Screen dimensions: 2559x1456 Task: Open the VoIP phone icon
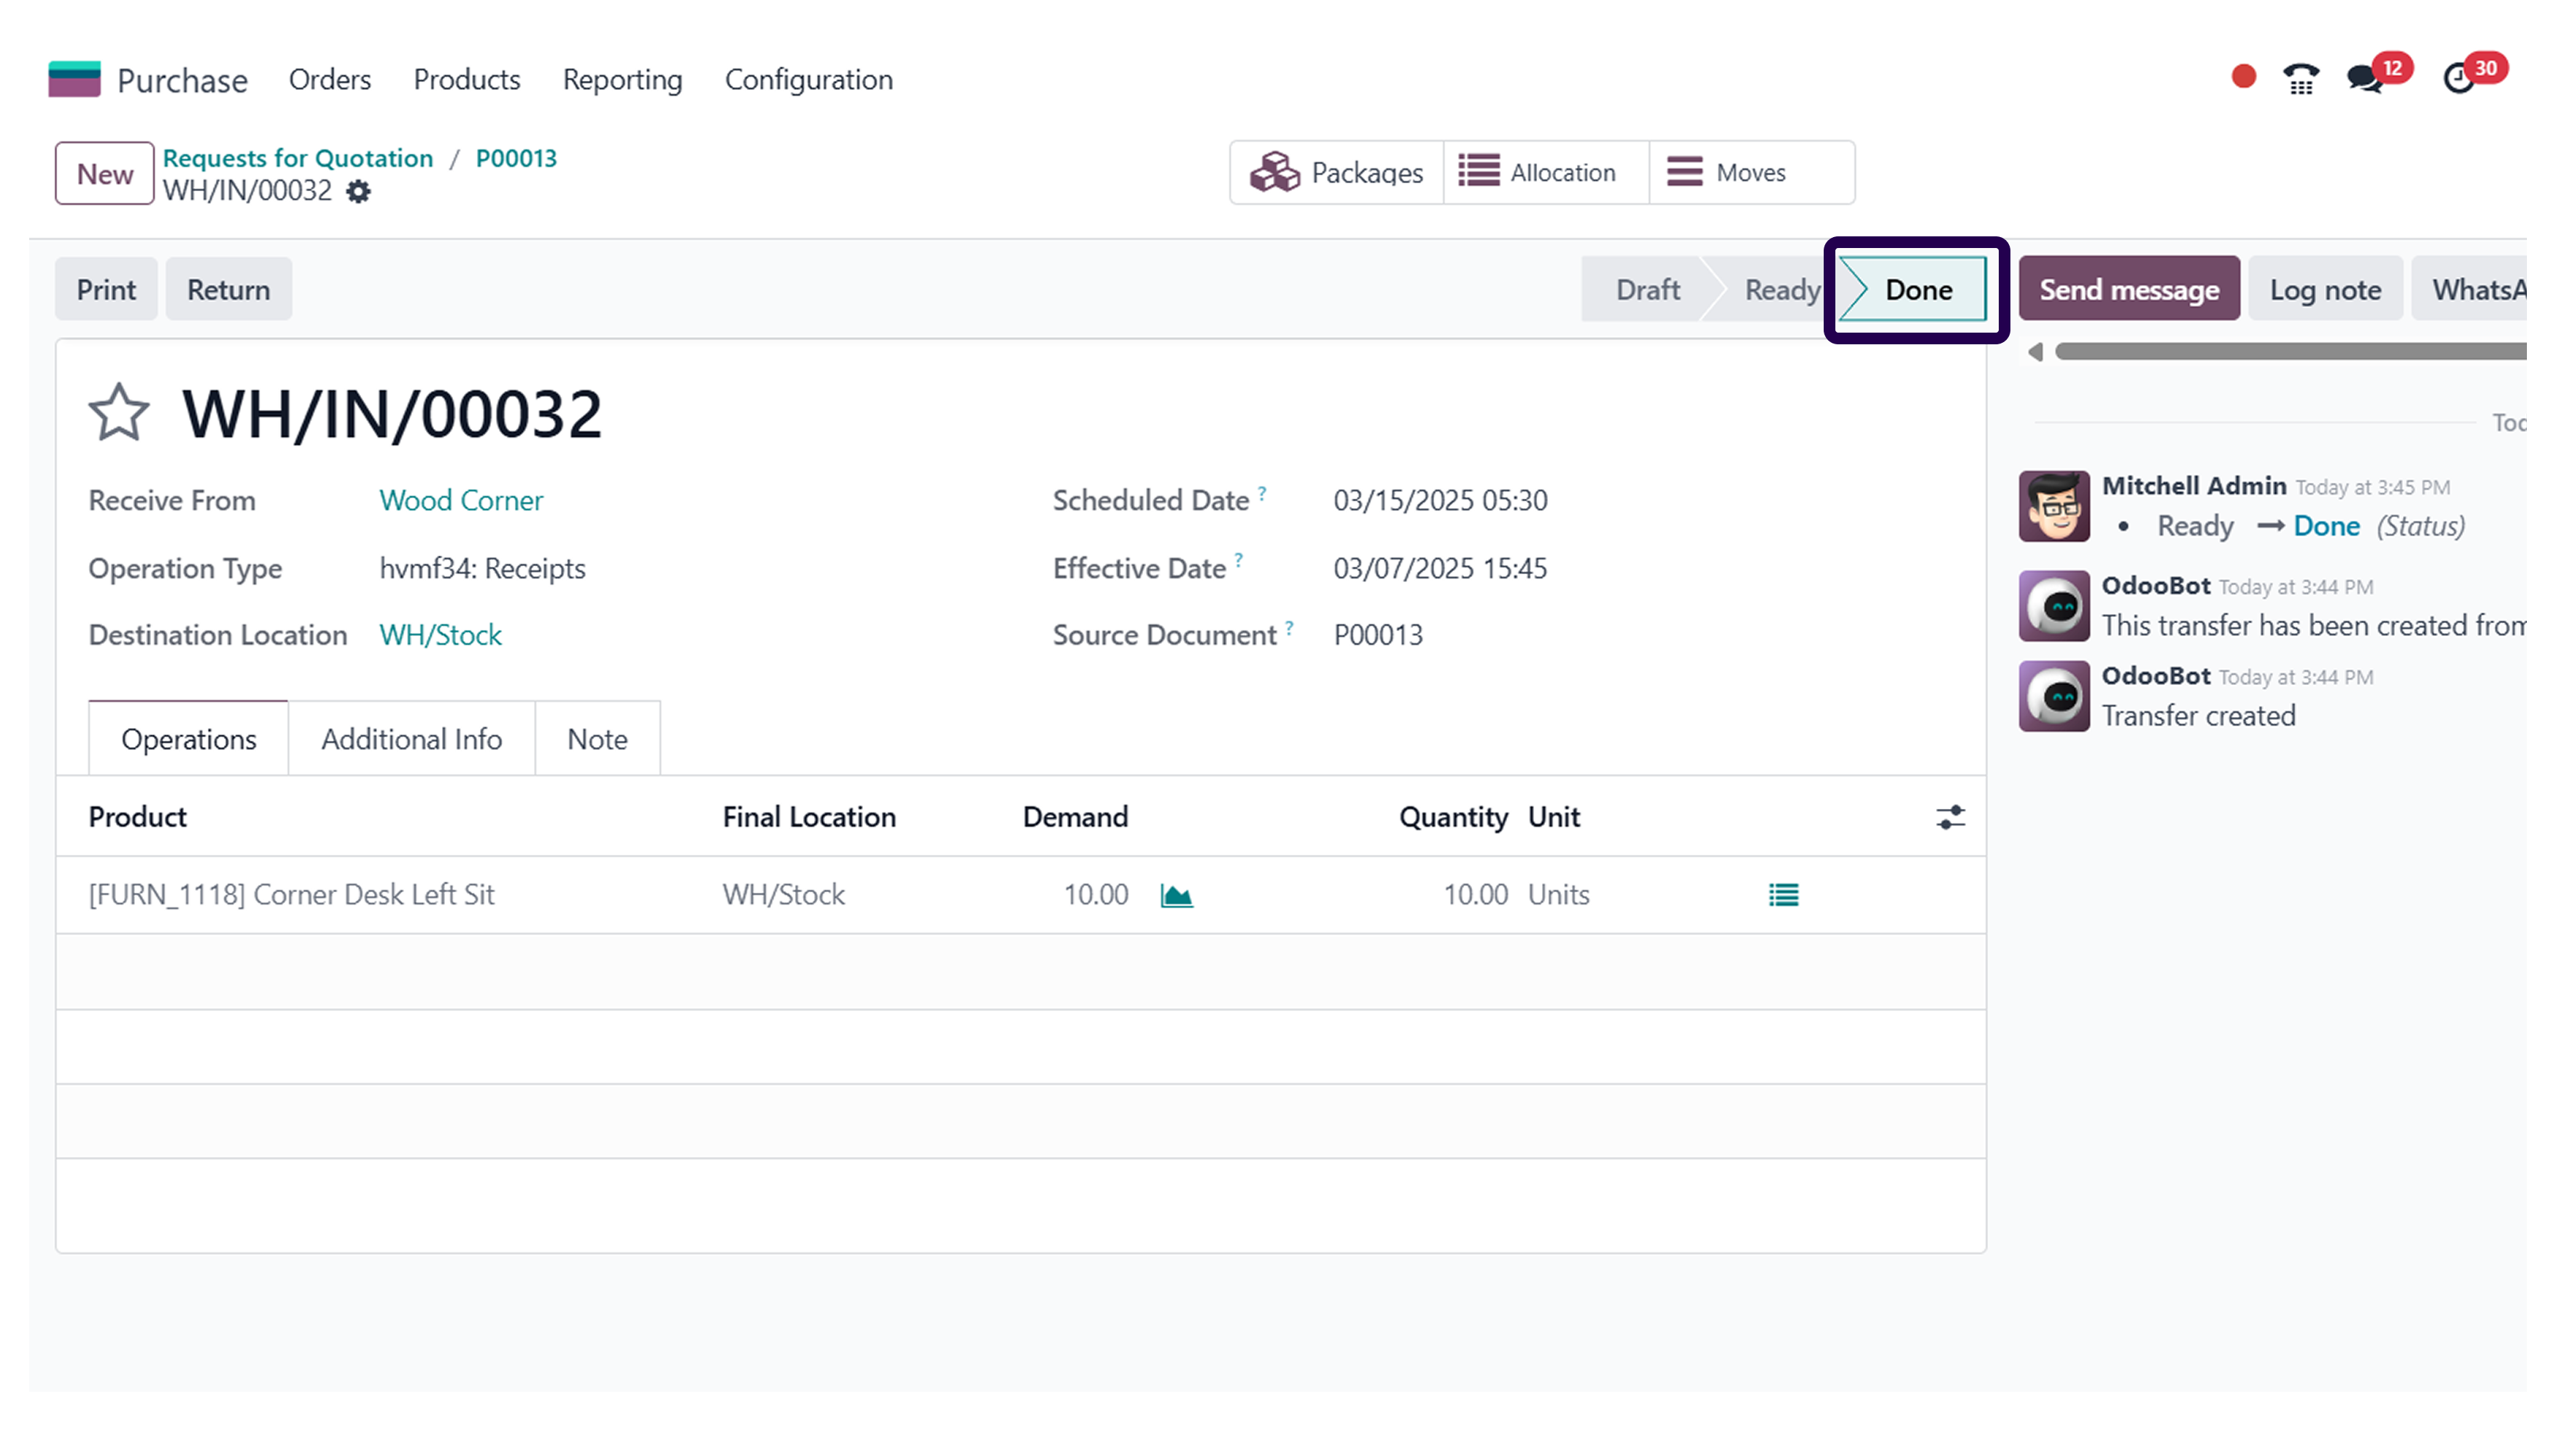(x=2301, y=77)
